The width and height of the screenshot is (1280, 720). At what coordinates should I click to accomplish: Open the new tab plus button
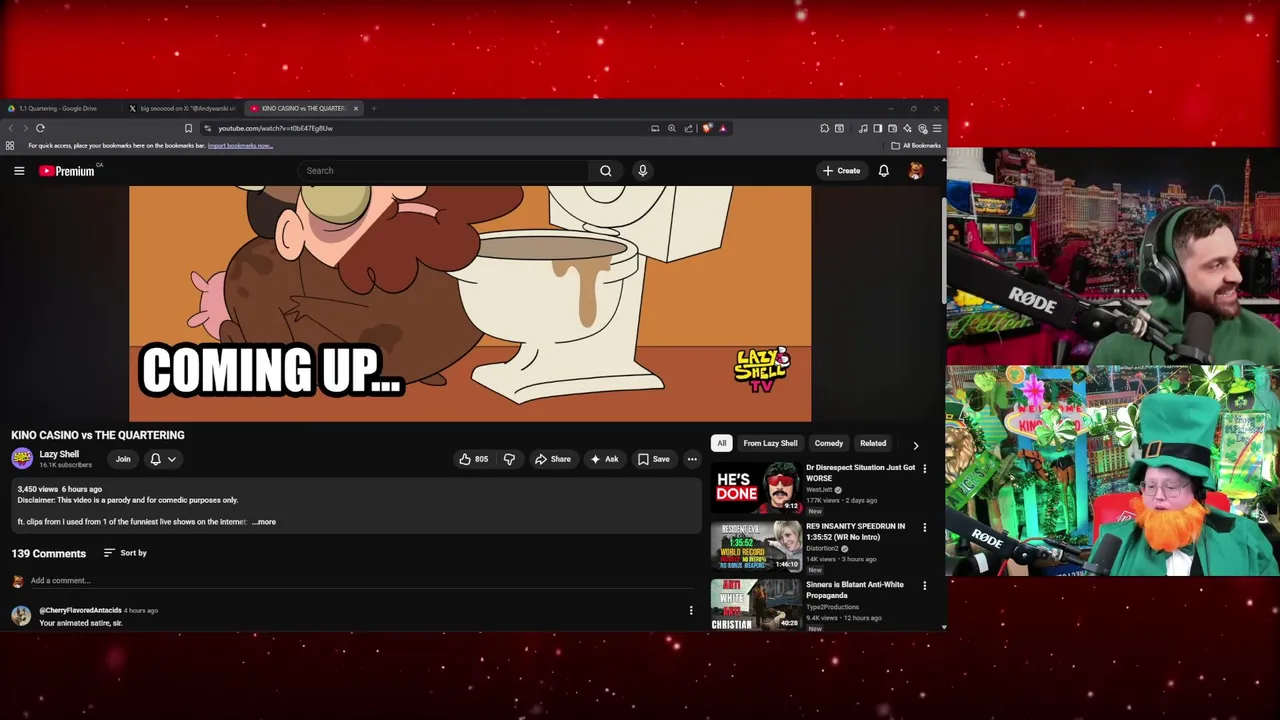pos(374,108)
